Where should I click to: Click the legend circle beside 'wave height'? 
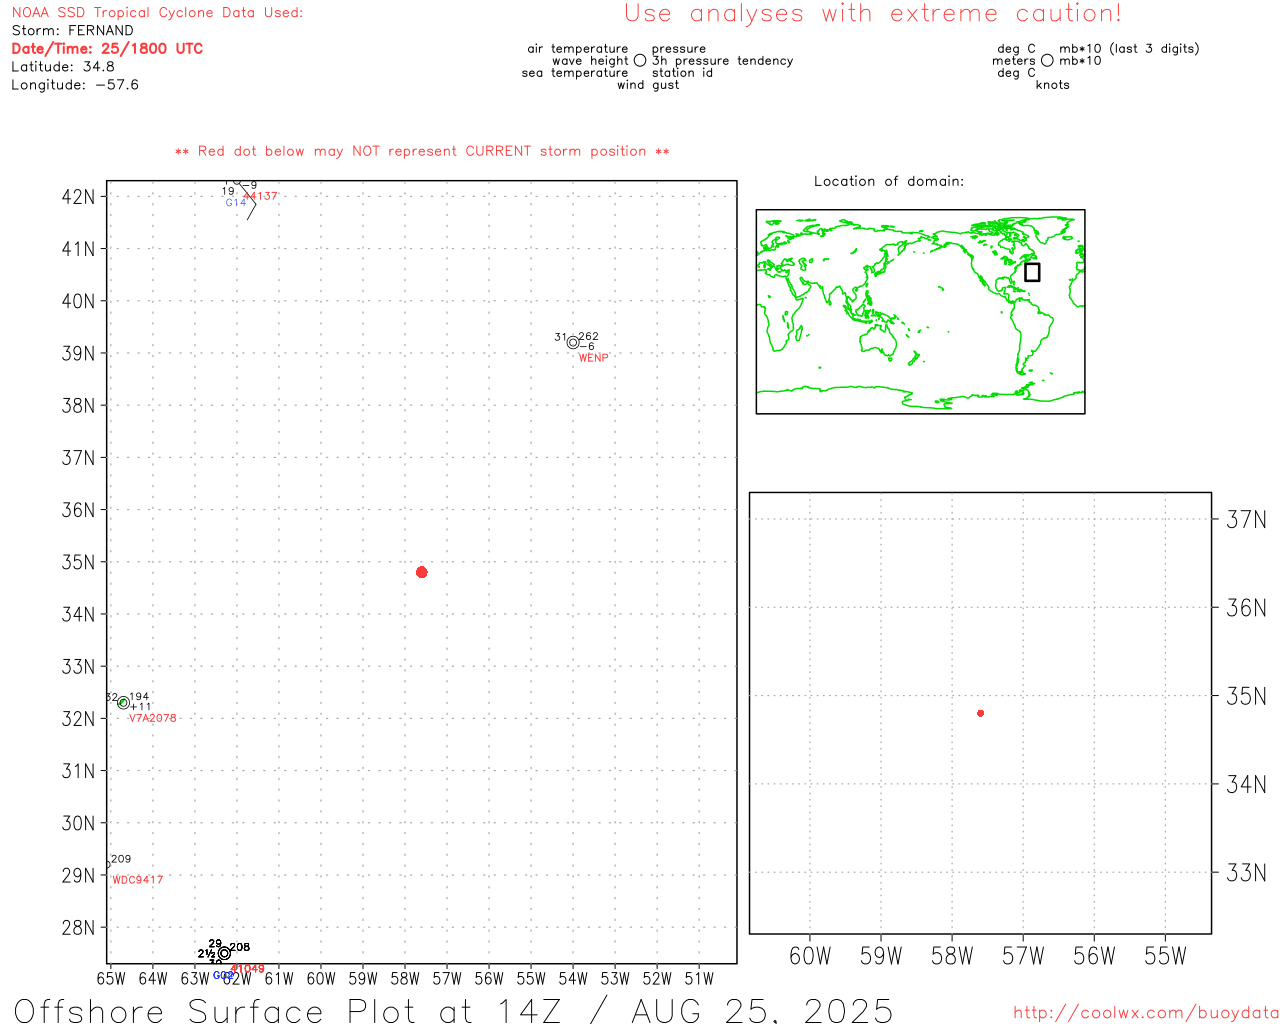pos(640,60)
